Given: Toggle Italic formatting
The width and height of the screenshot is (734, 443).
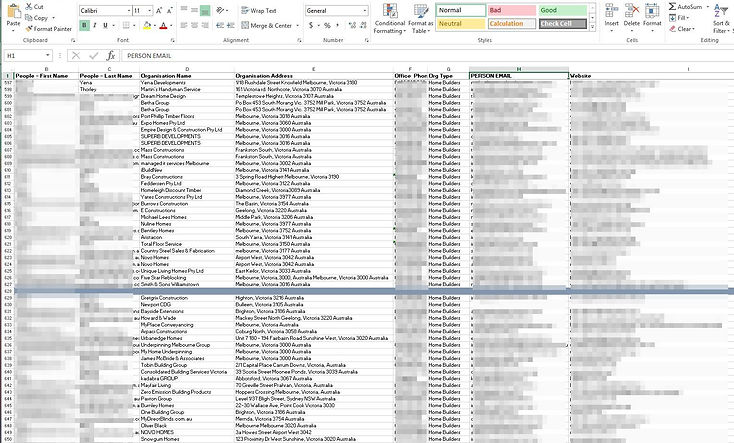Looking at the screenshot, I should [95, 25].
